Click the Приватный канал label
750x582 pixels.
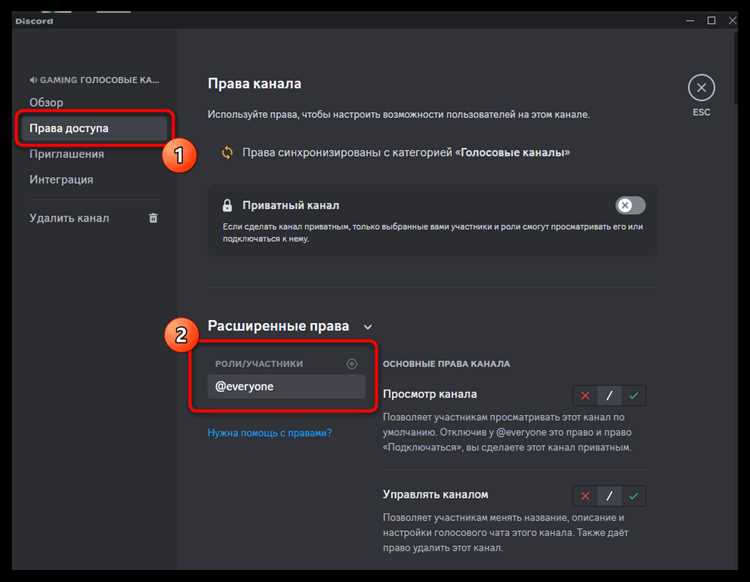290,205
